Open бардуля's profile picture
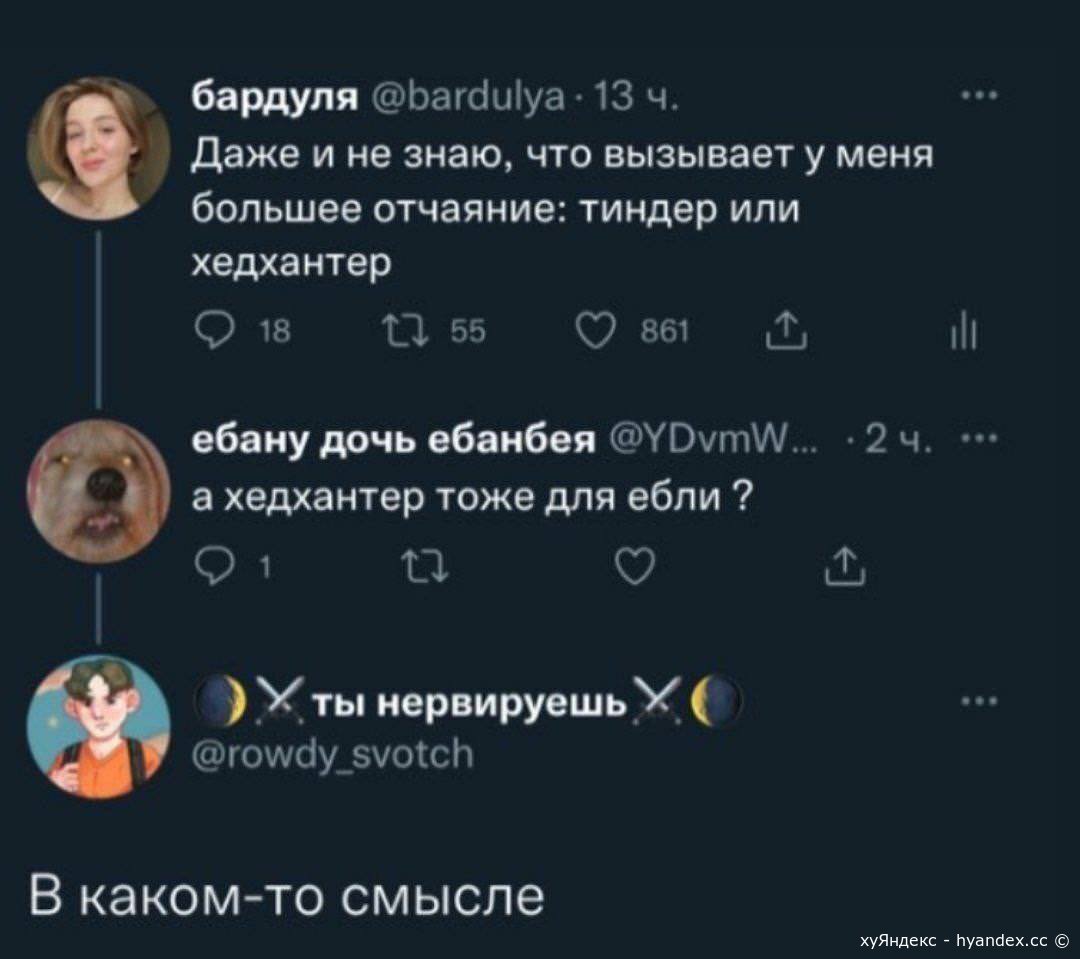Image resolution: width=1080 pixels, height=959 pixels. click(98, 148)
